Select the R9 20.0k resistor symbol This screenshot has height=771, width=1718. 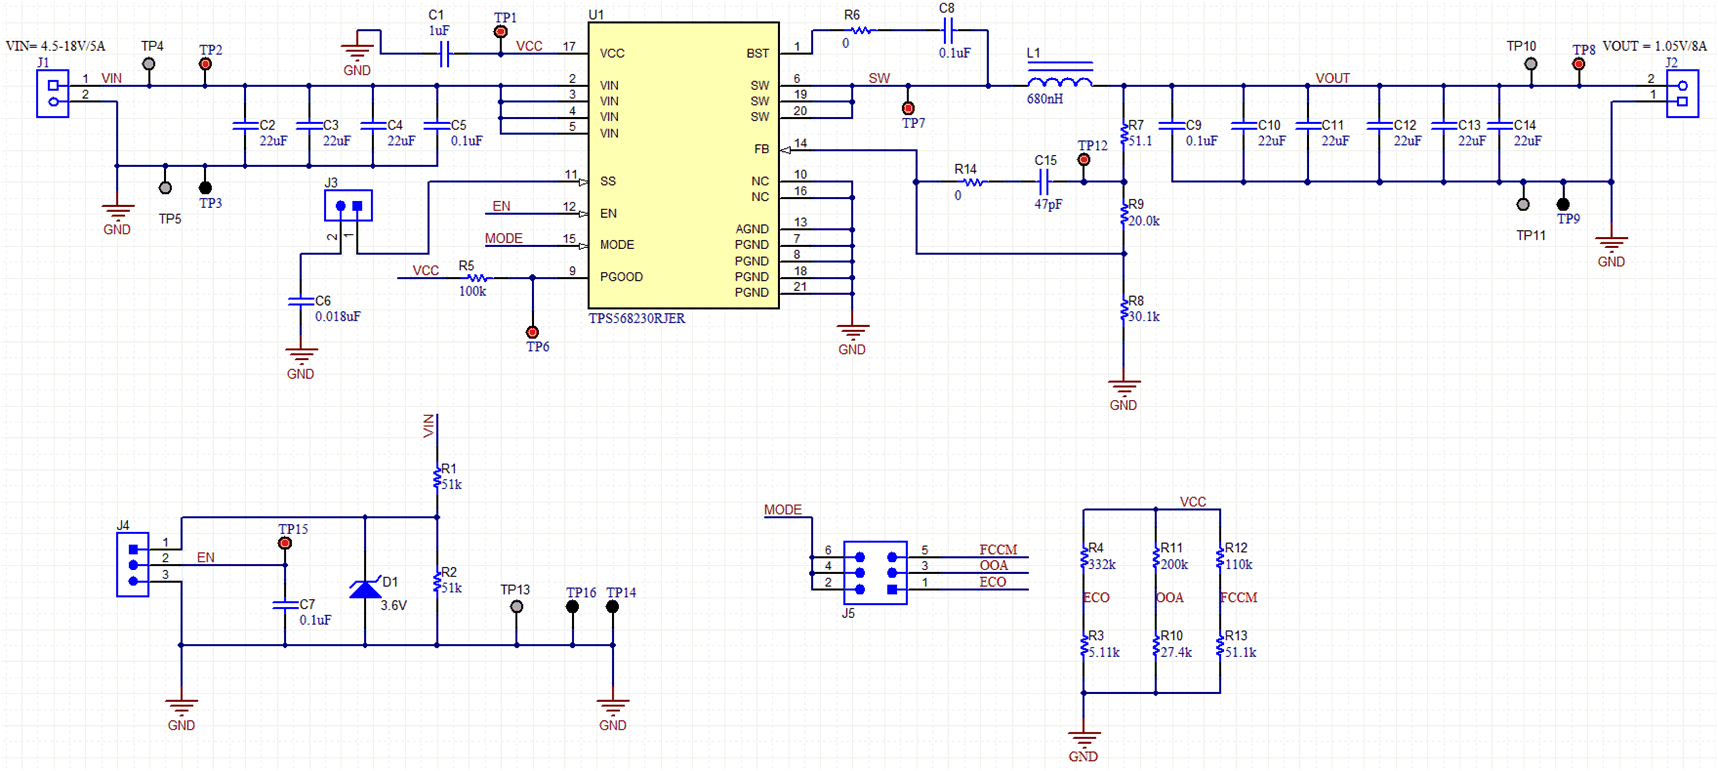coord(1124,213)
